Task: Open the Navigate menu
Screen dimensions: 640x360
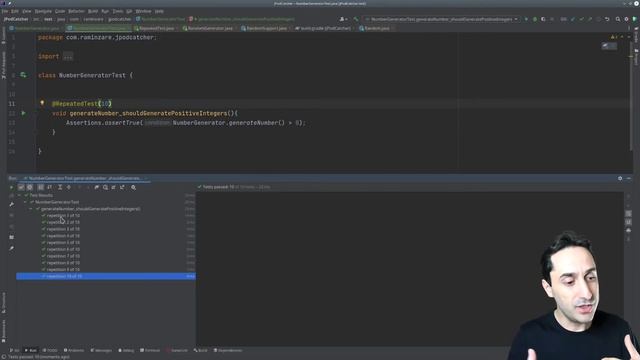Action: (43, 11)
